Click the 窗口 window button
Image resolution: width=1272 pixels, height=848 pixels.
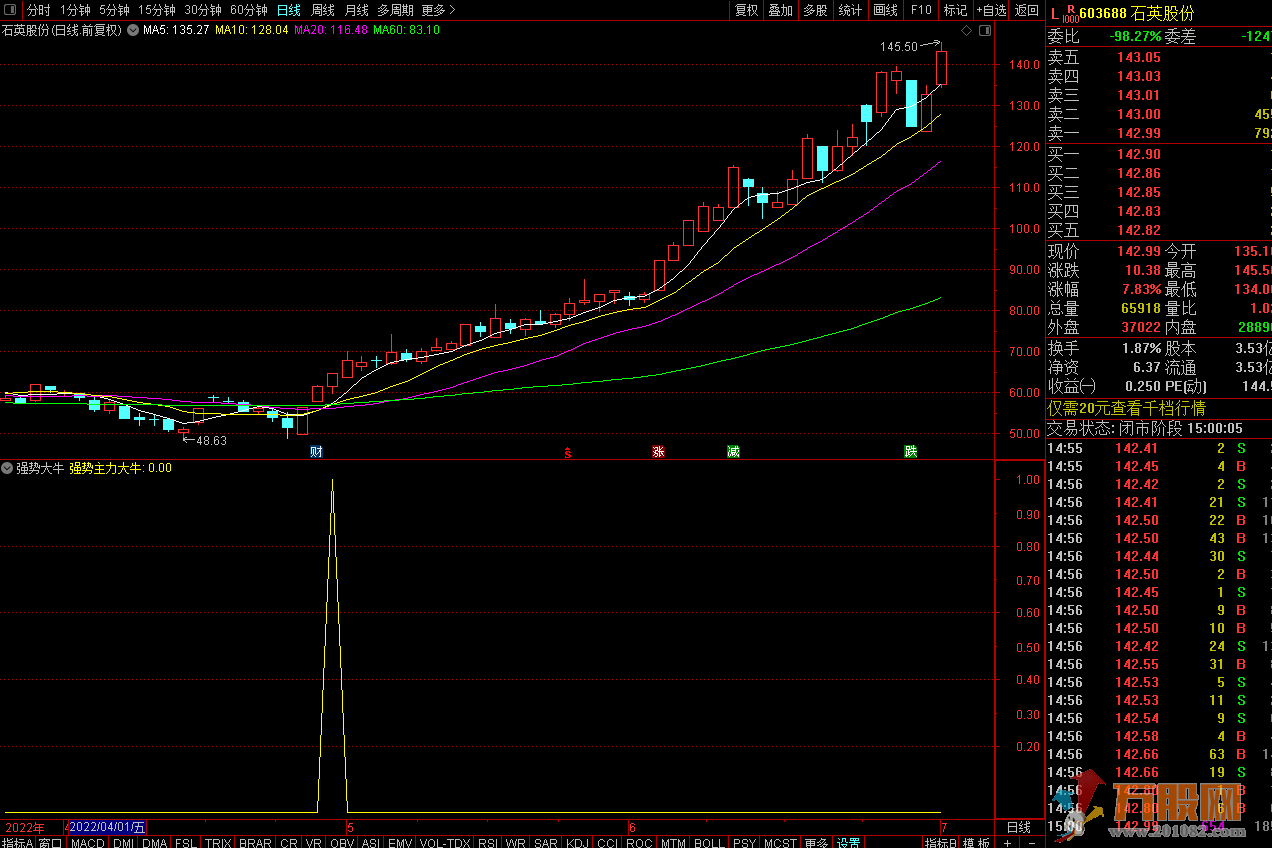point(50,843)
